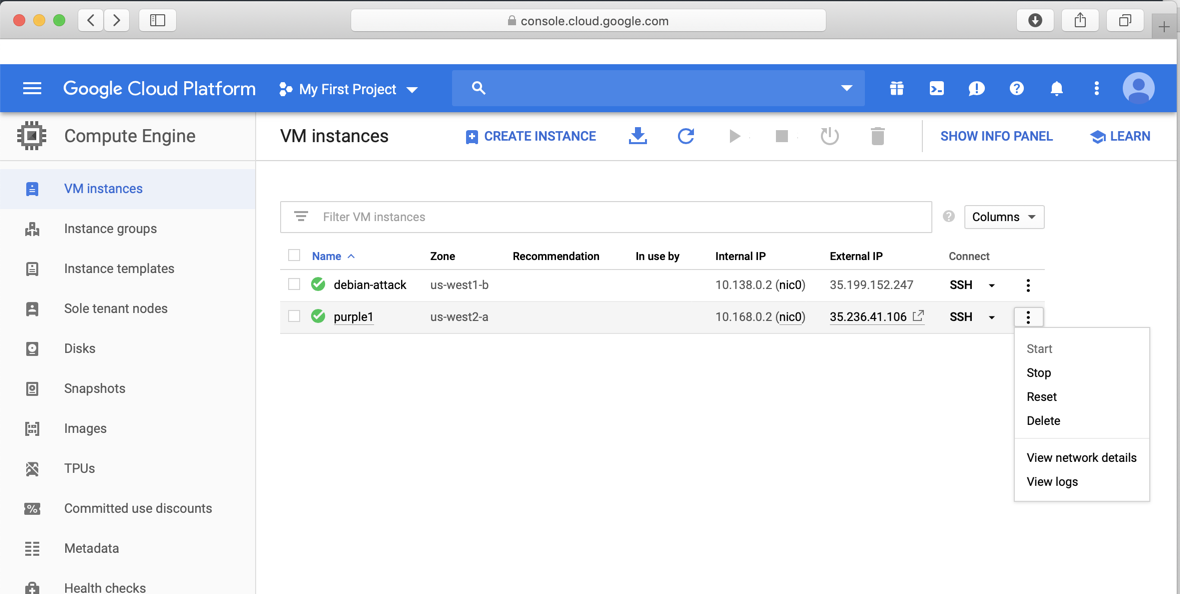This screenshot has width=1180, height=594.
Task: Check the debian-attack row checkbox
Action: (x=294, y=285)
